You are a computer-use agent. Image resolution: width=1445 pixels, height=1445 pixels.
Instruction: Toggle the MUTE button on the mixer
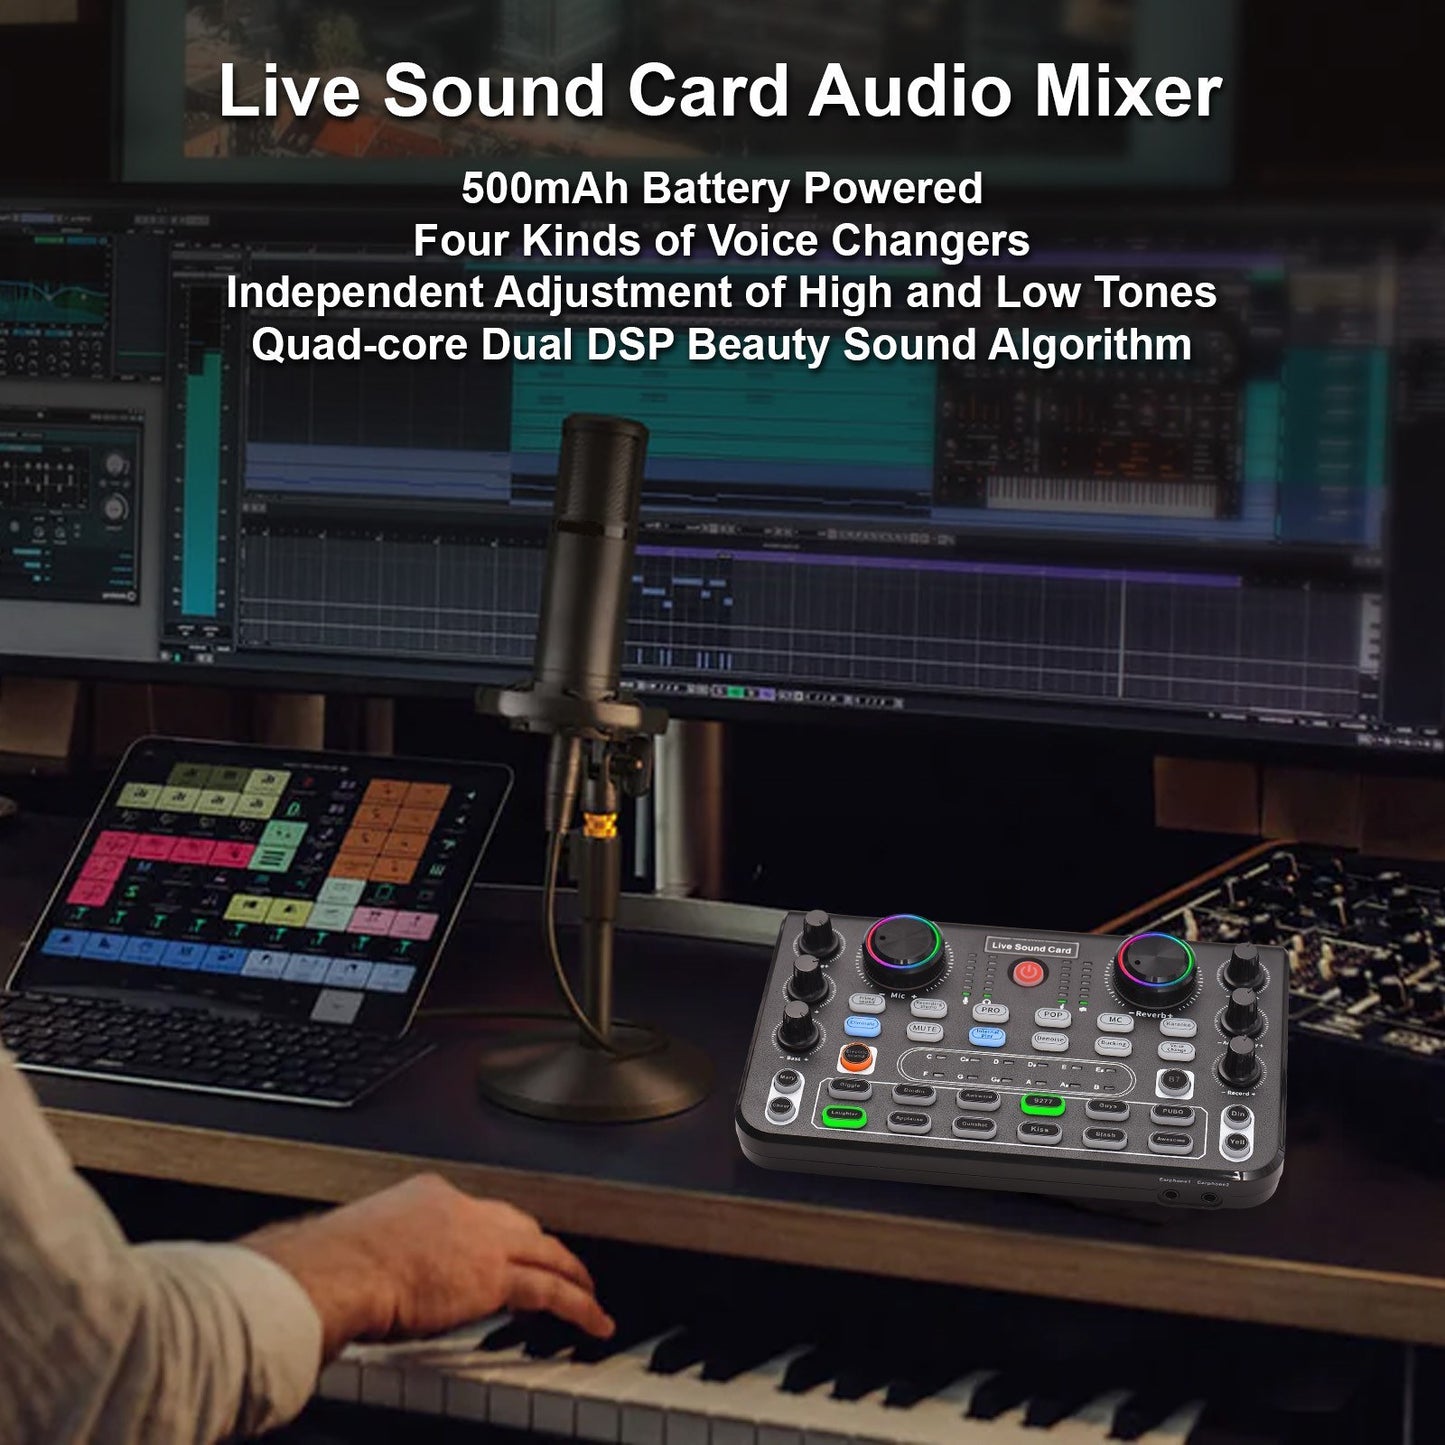[x=925, y=1031]
